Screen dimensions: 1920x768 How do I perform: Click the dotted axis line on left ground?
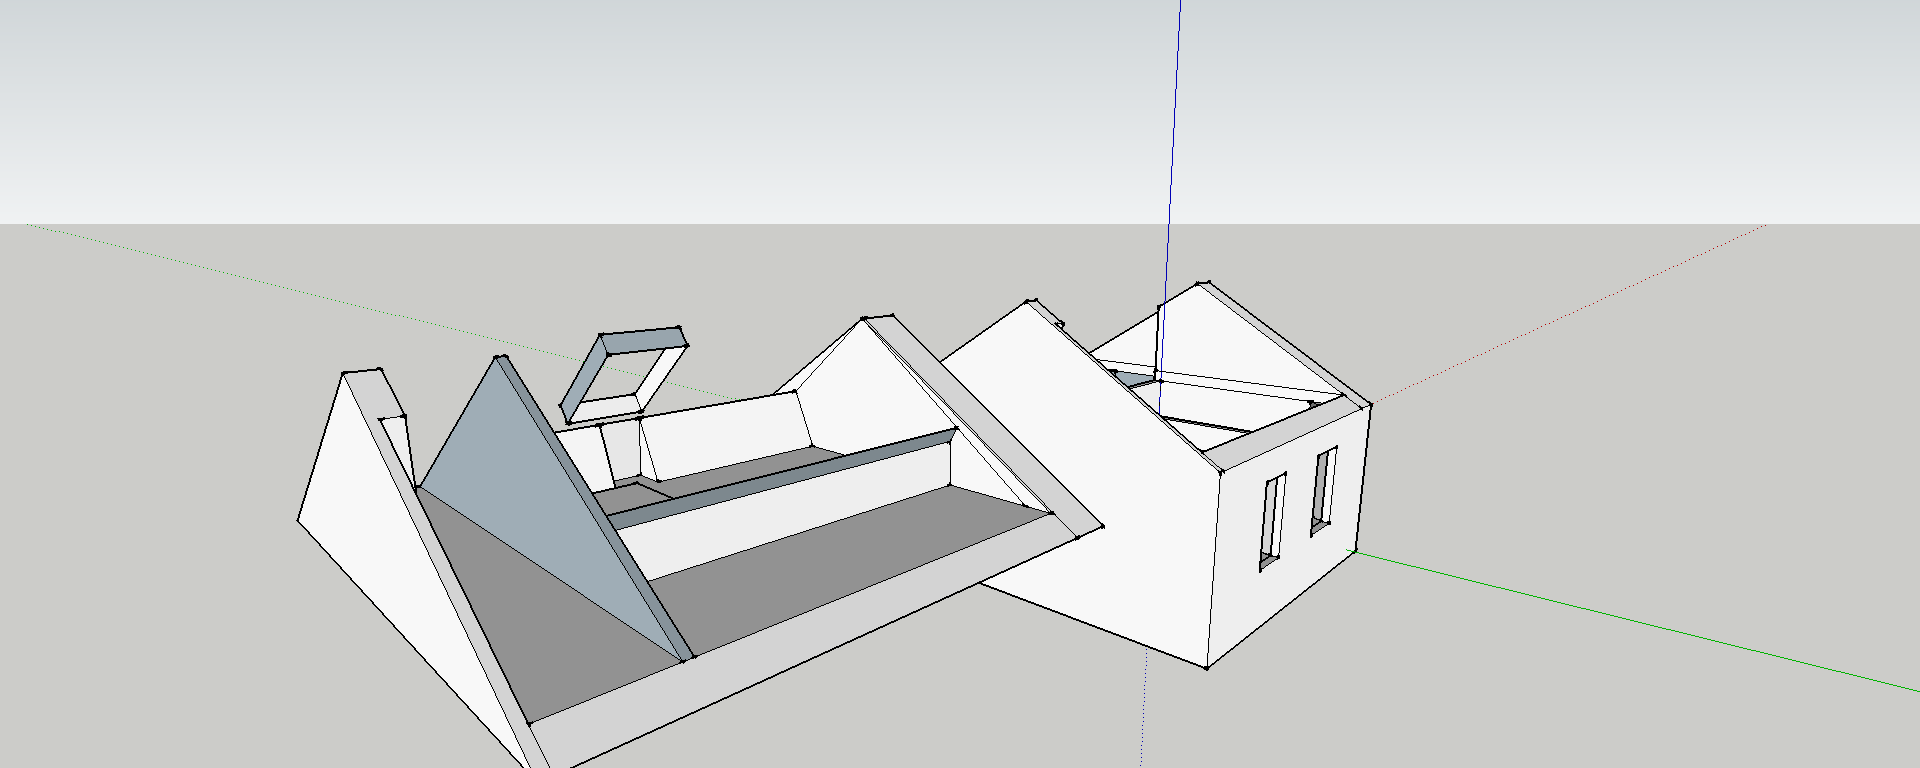point(300,290)
